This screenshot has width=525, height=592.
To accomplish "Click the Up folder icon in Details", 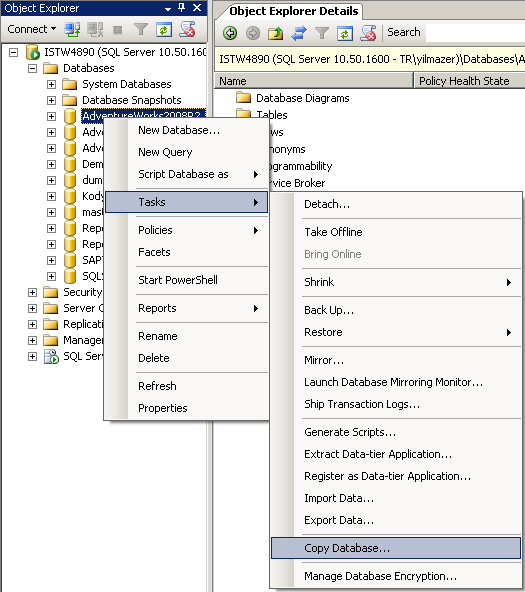I will pos(276,33).
